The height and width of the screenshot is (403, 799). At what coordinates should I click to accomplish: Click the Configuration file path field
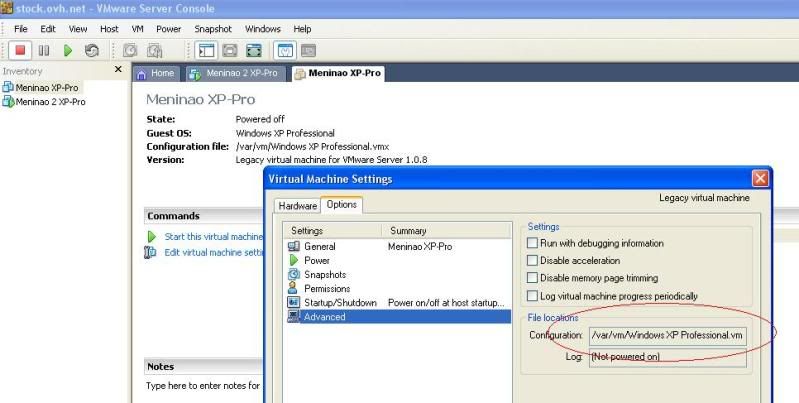pos(668,336)
